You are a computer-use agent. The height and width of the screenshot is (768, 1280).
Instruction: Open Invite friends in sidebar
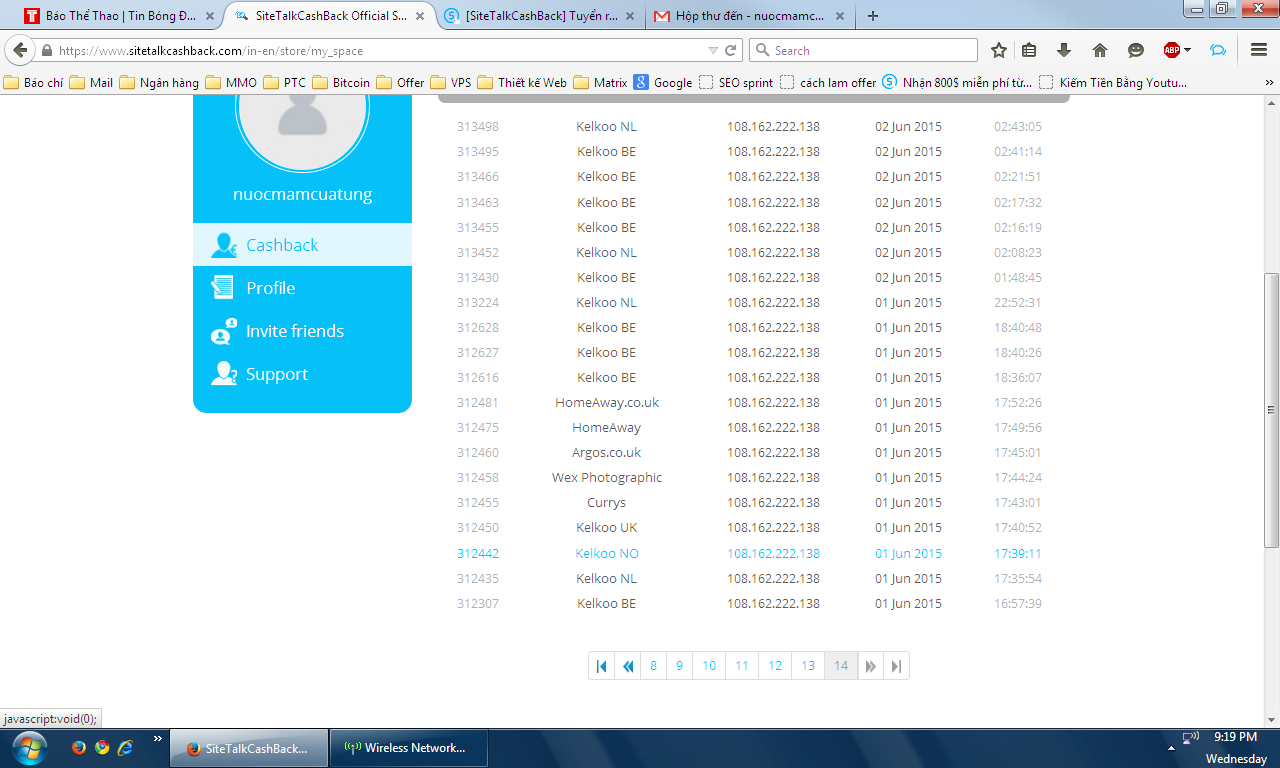(x=294, y=331)
